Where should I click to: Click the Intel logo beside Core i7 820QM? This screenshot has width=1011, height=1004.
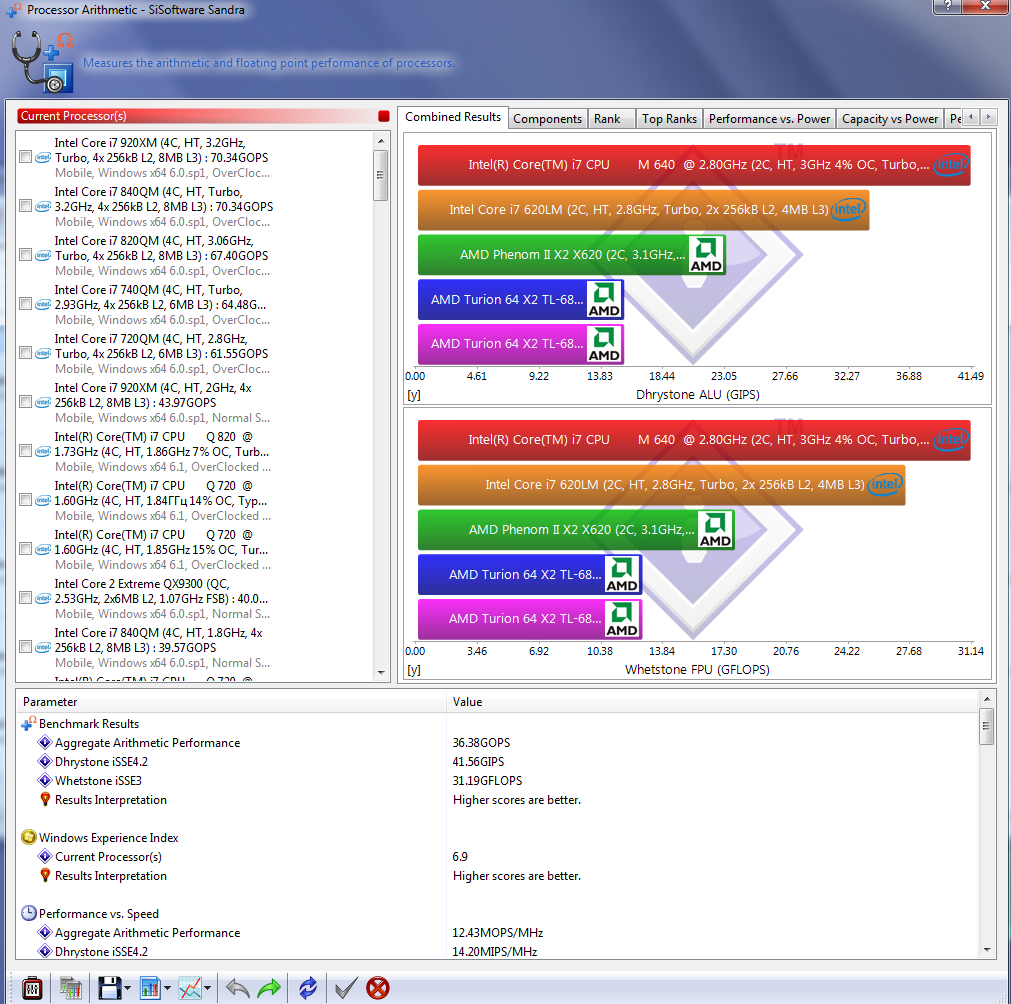[x=43, y=255]
